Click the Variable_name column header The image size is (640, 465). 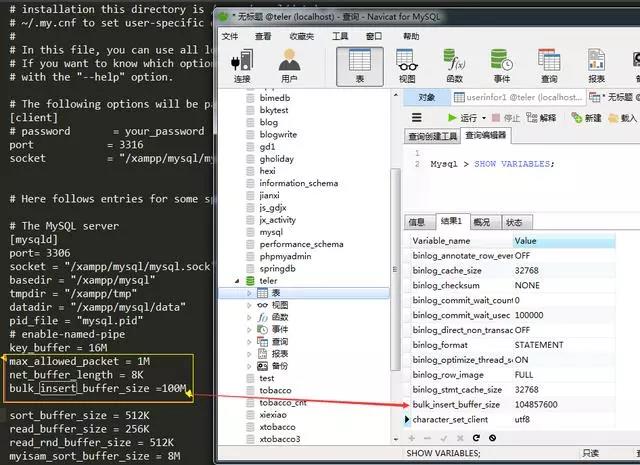tap(461, 241)
